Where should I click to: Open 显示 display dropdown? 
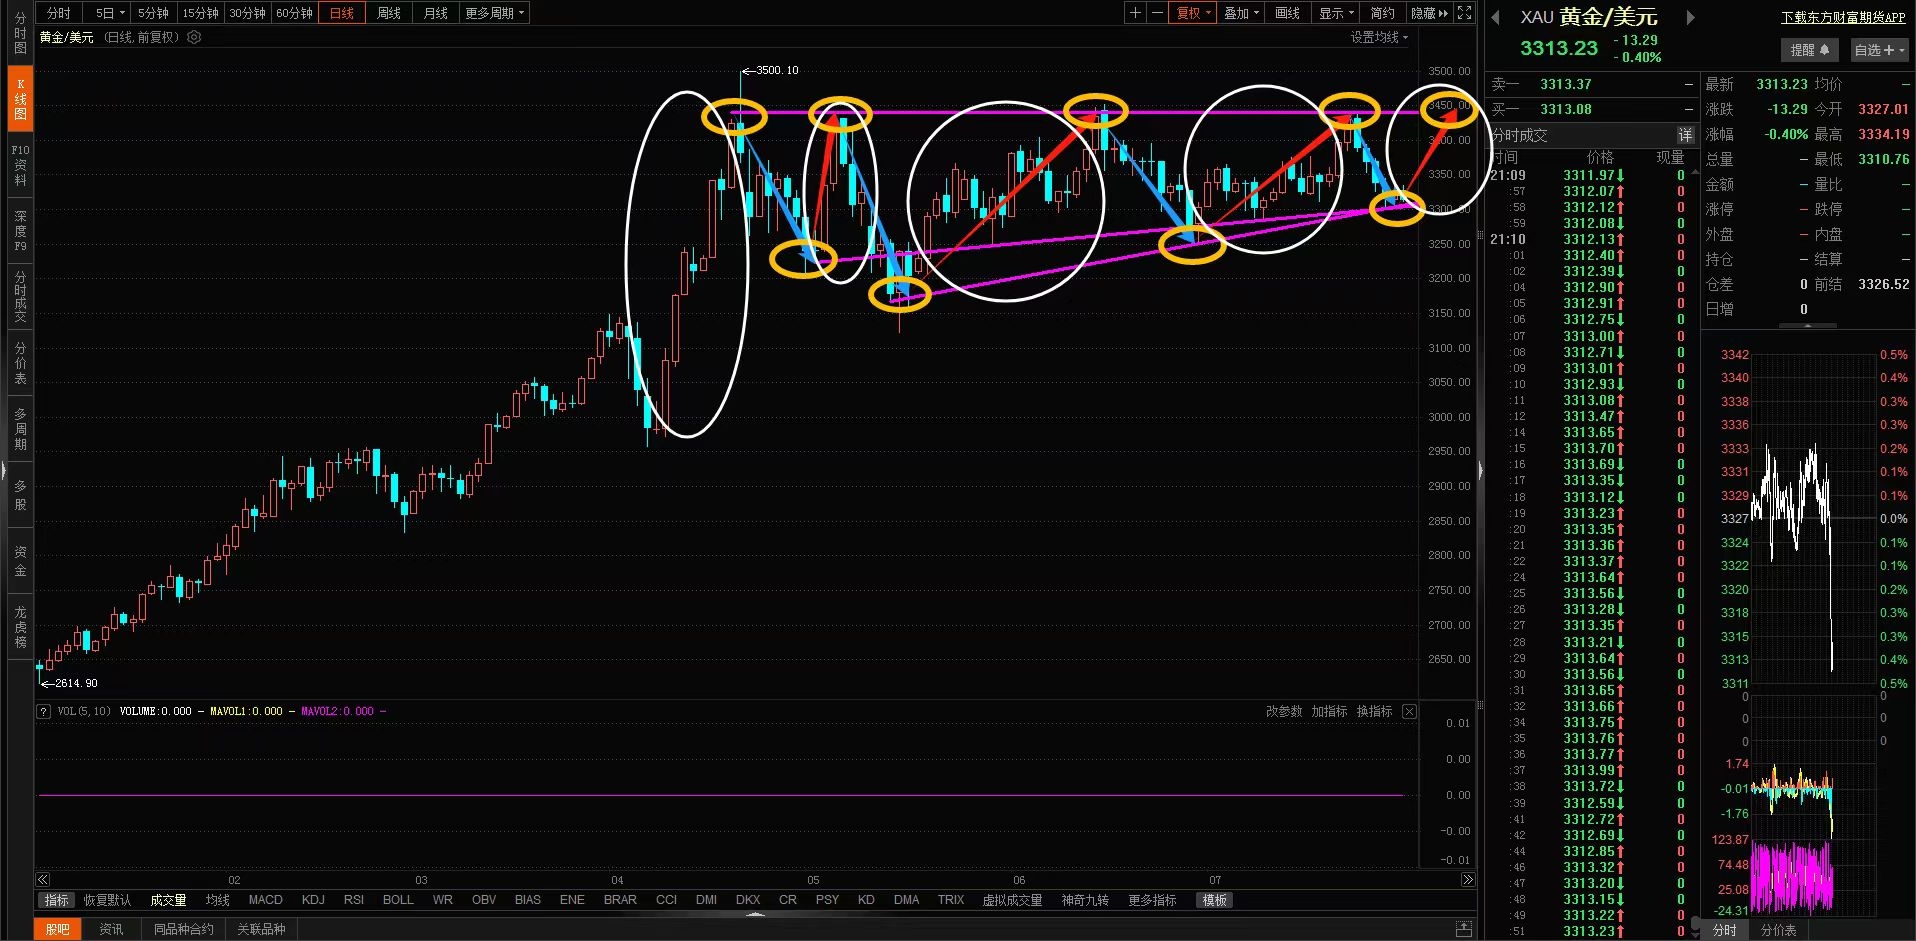pos(1336,13)
